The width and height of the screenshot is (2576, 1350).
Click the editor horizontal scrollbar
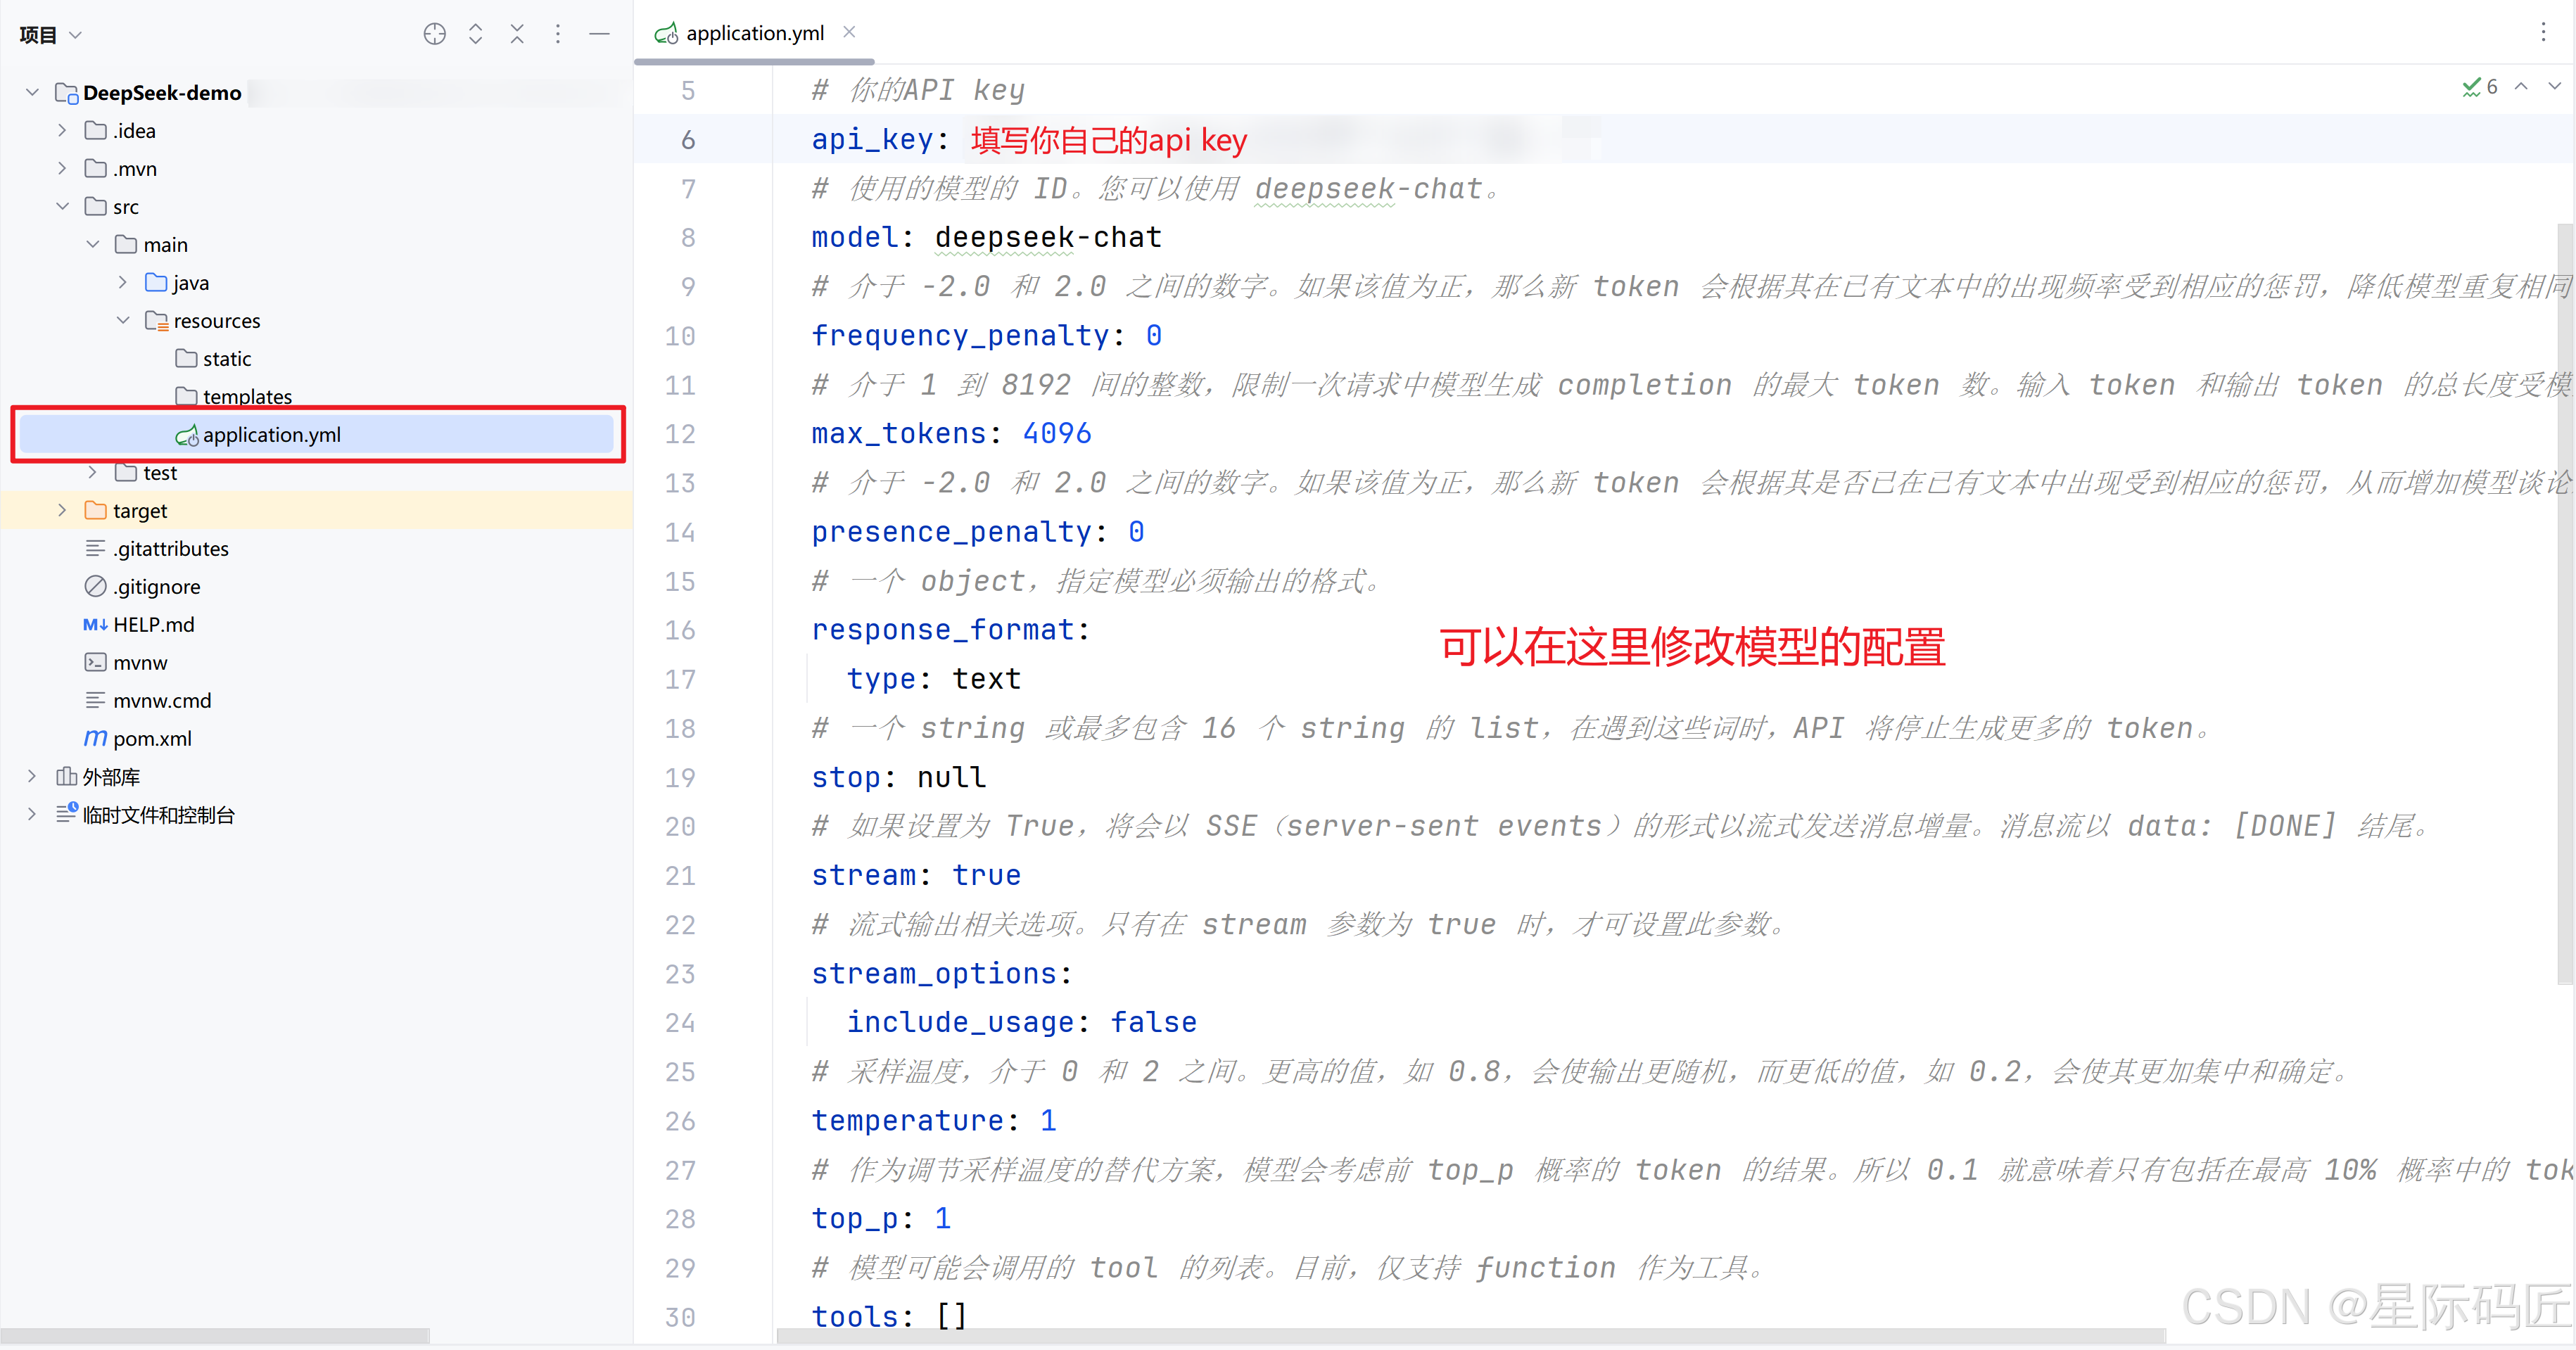pyautogui.click(x=1470, y=1337)
